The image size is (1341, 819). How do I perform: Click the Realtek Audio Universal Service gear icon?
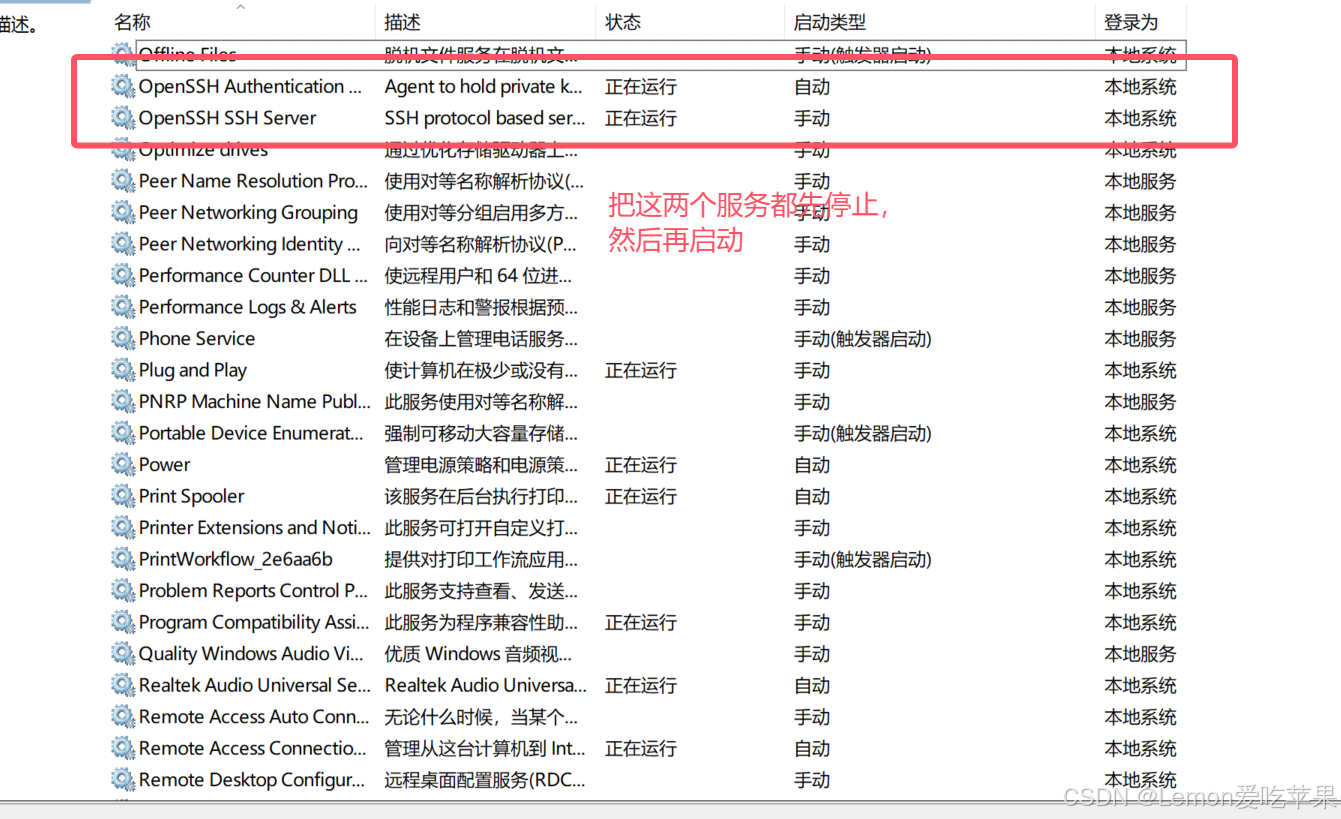(x=123, y=685)
